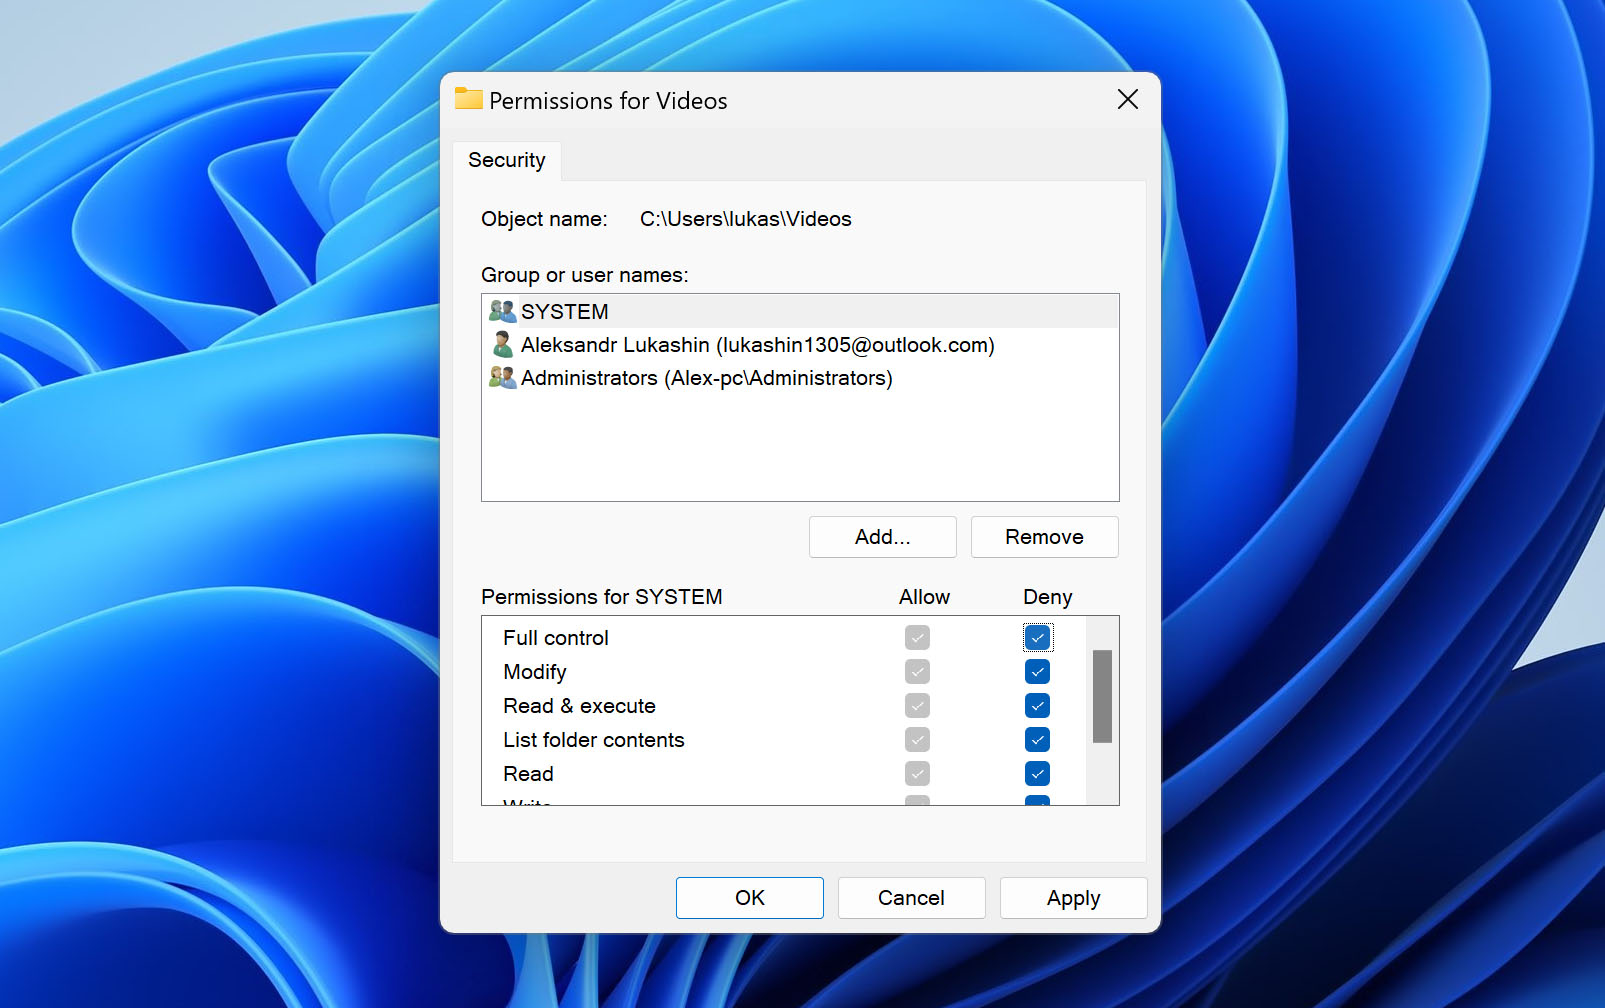
Task: Click the List folder contents label
Action: (593, 740)
